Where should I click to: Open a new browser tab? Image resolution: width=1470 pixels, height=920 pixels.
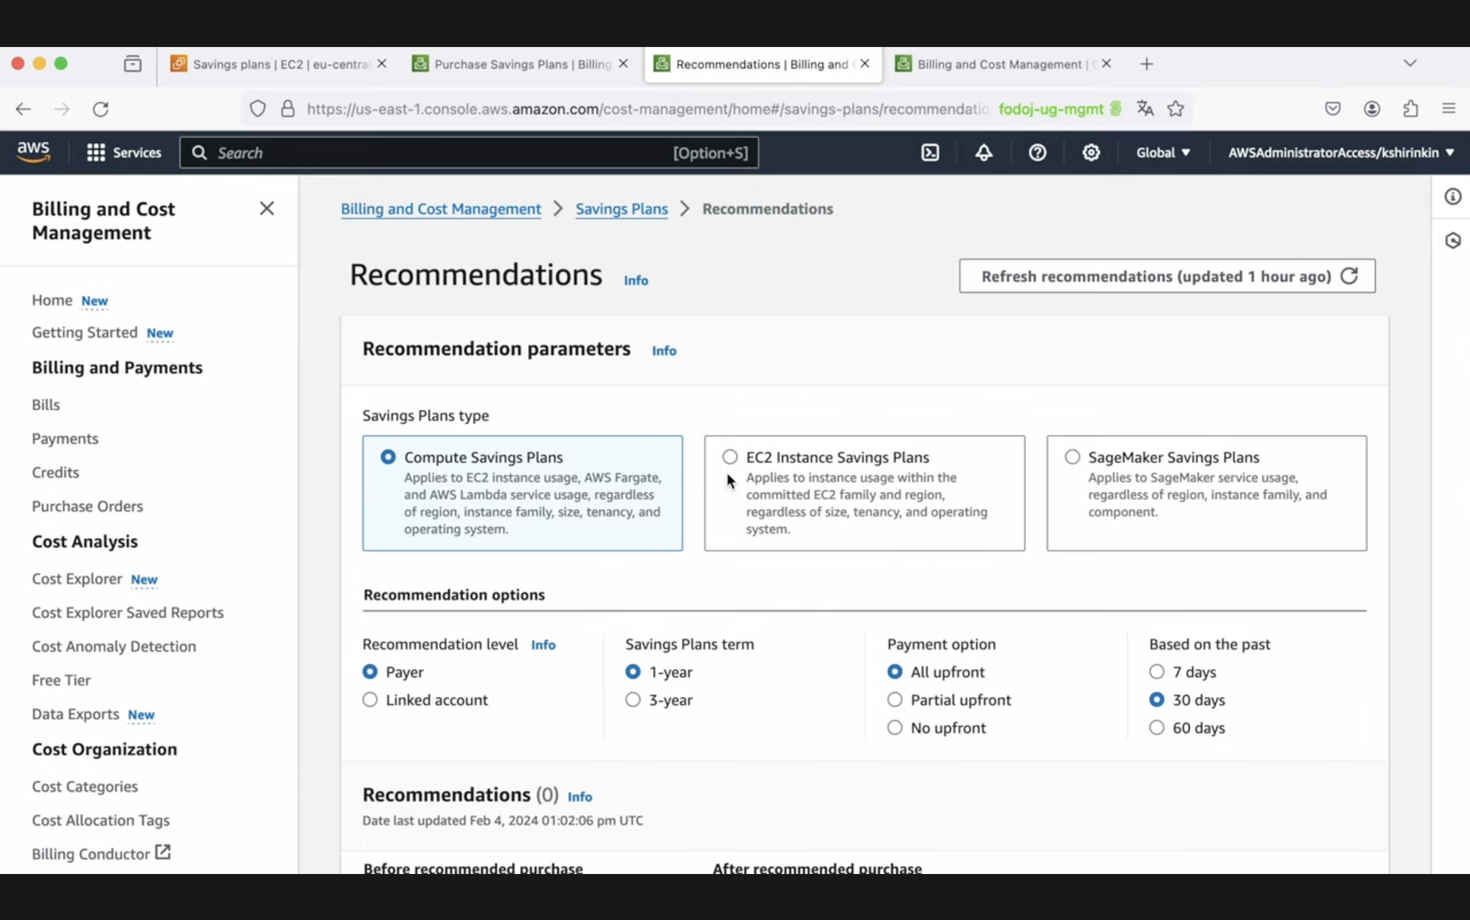click(x=1147, y=64)
